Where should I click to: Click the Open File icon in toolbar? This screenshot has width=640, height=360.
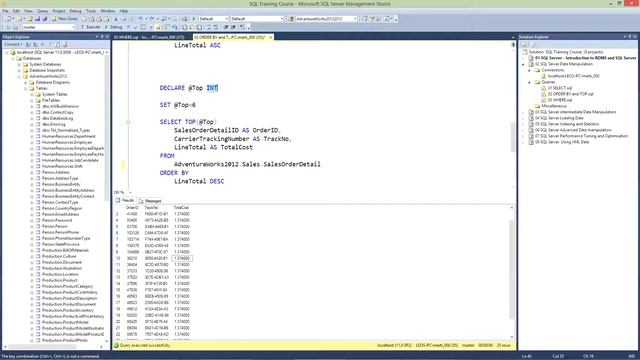click(29, 19)
